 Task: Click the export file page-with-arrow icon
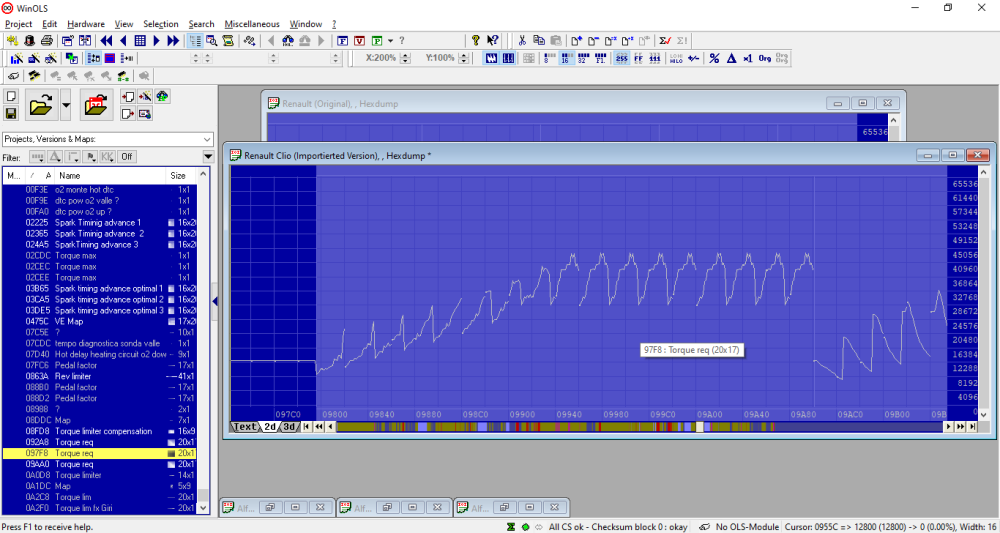click(x=128, y=113)
